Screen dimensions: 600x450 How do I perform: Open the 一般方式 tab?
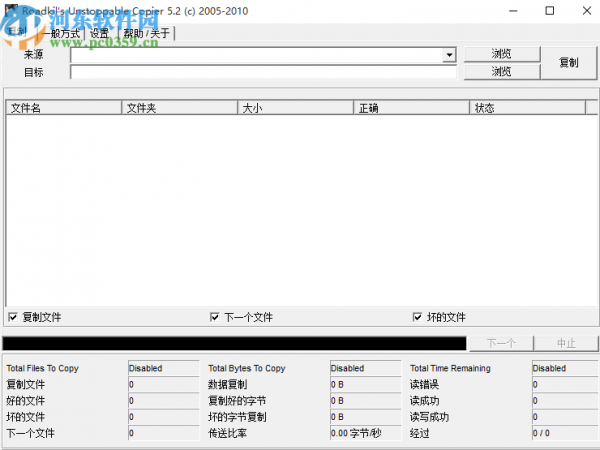(61, 34)
